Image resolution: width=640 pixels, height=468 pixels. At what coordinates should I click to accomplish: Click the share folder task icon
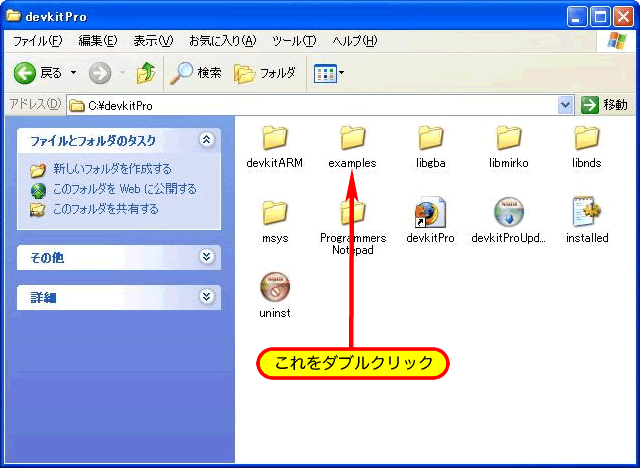pyautogui.click(x=38, y=210)
